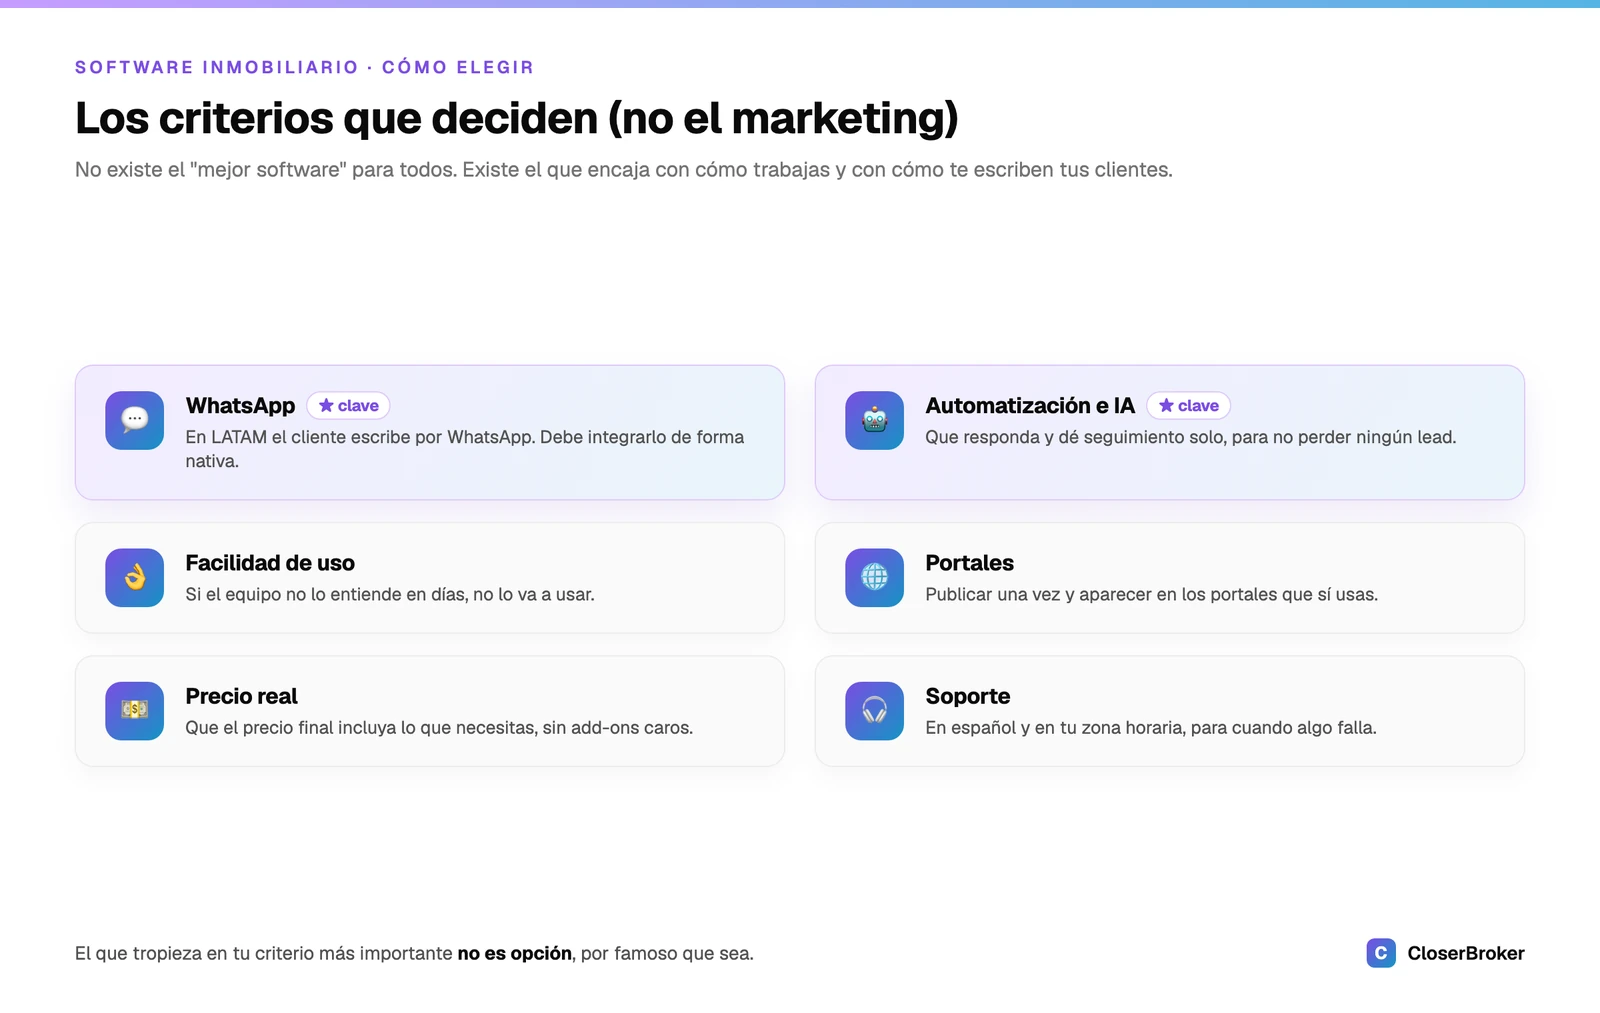Screen dimensions: 1600x1013
Task: Click the CloserBroker logo icon
Action: tap(1381, 953)
